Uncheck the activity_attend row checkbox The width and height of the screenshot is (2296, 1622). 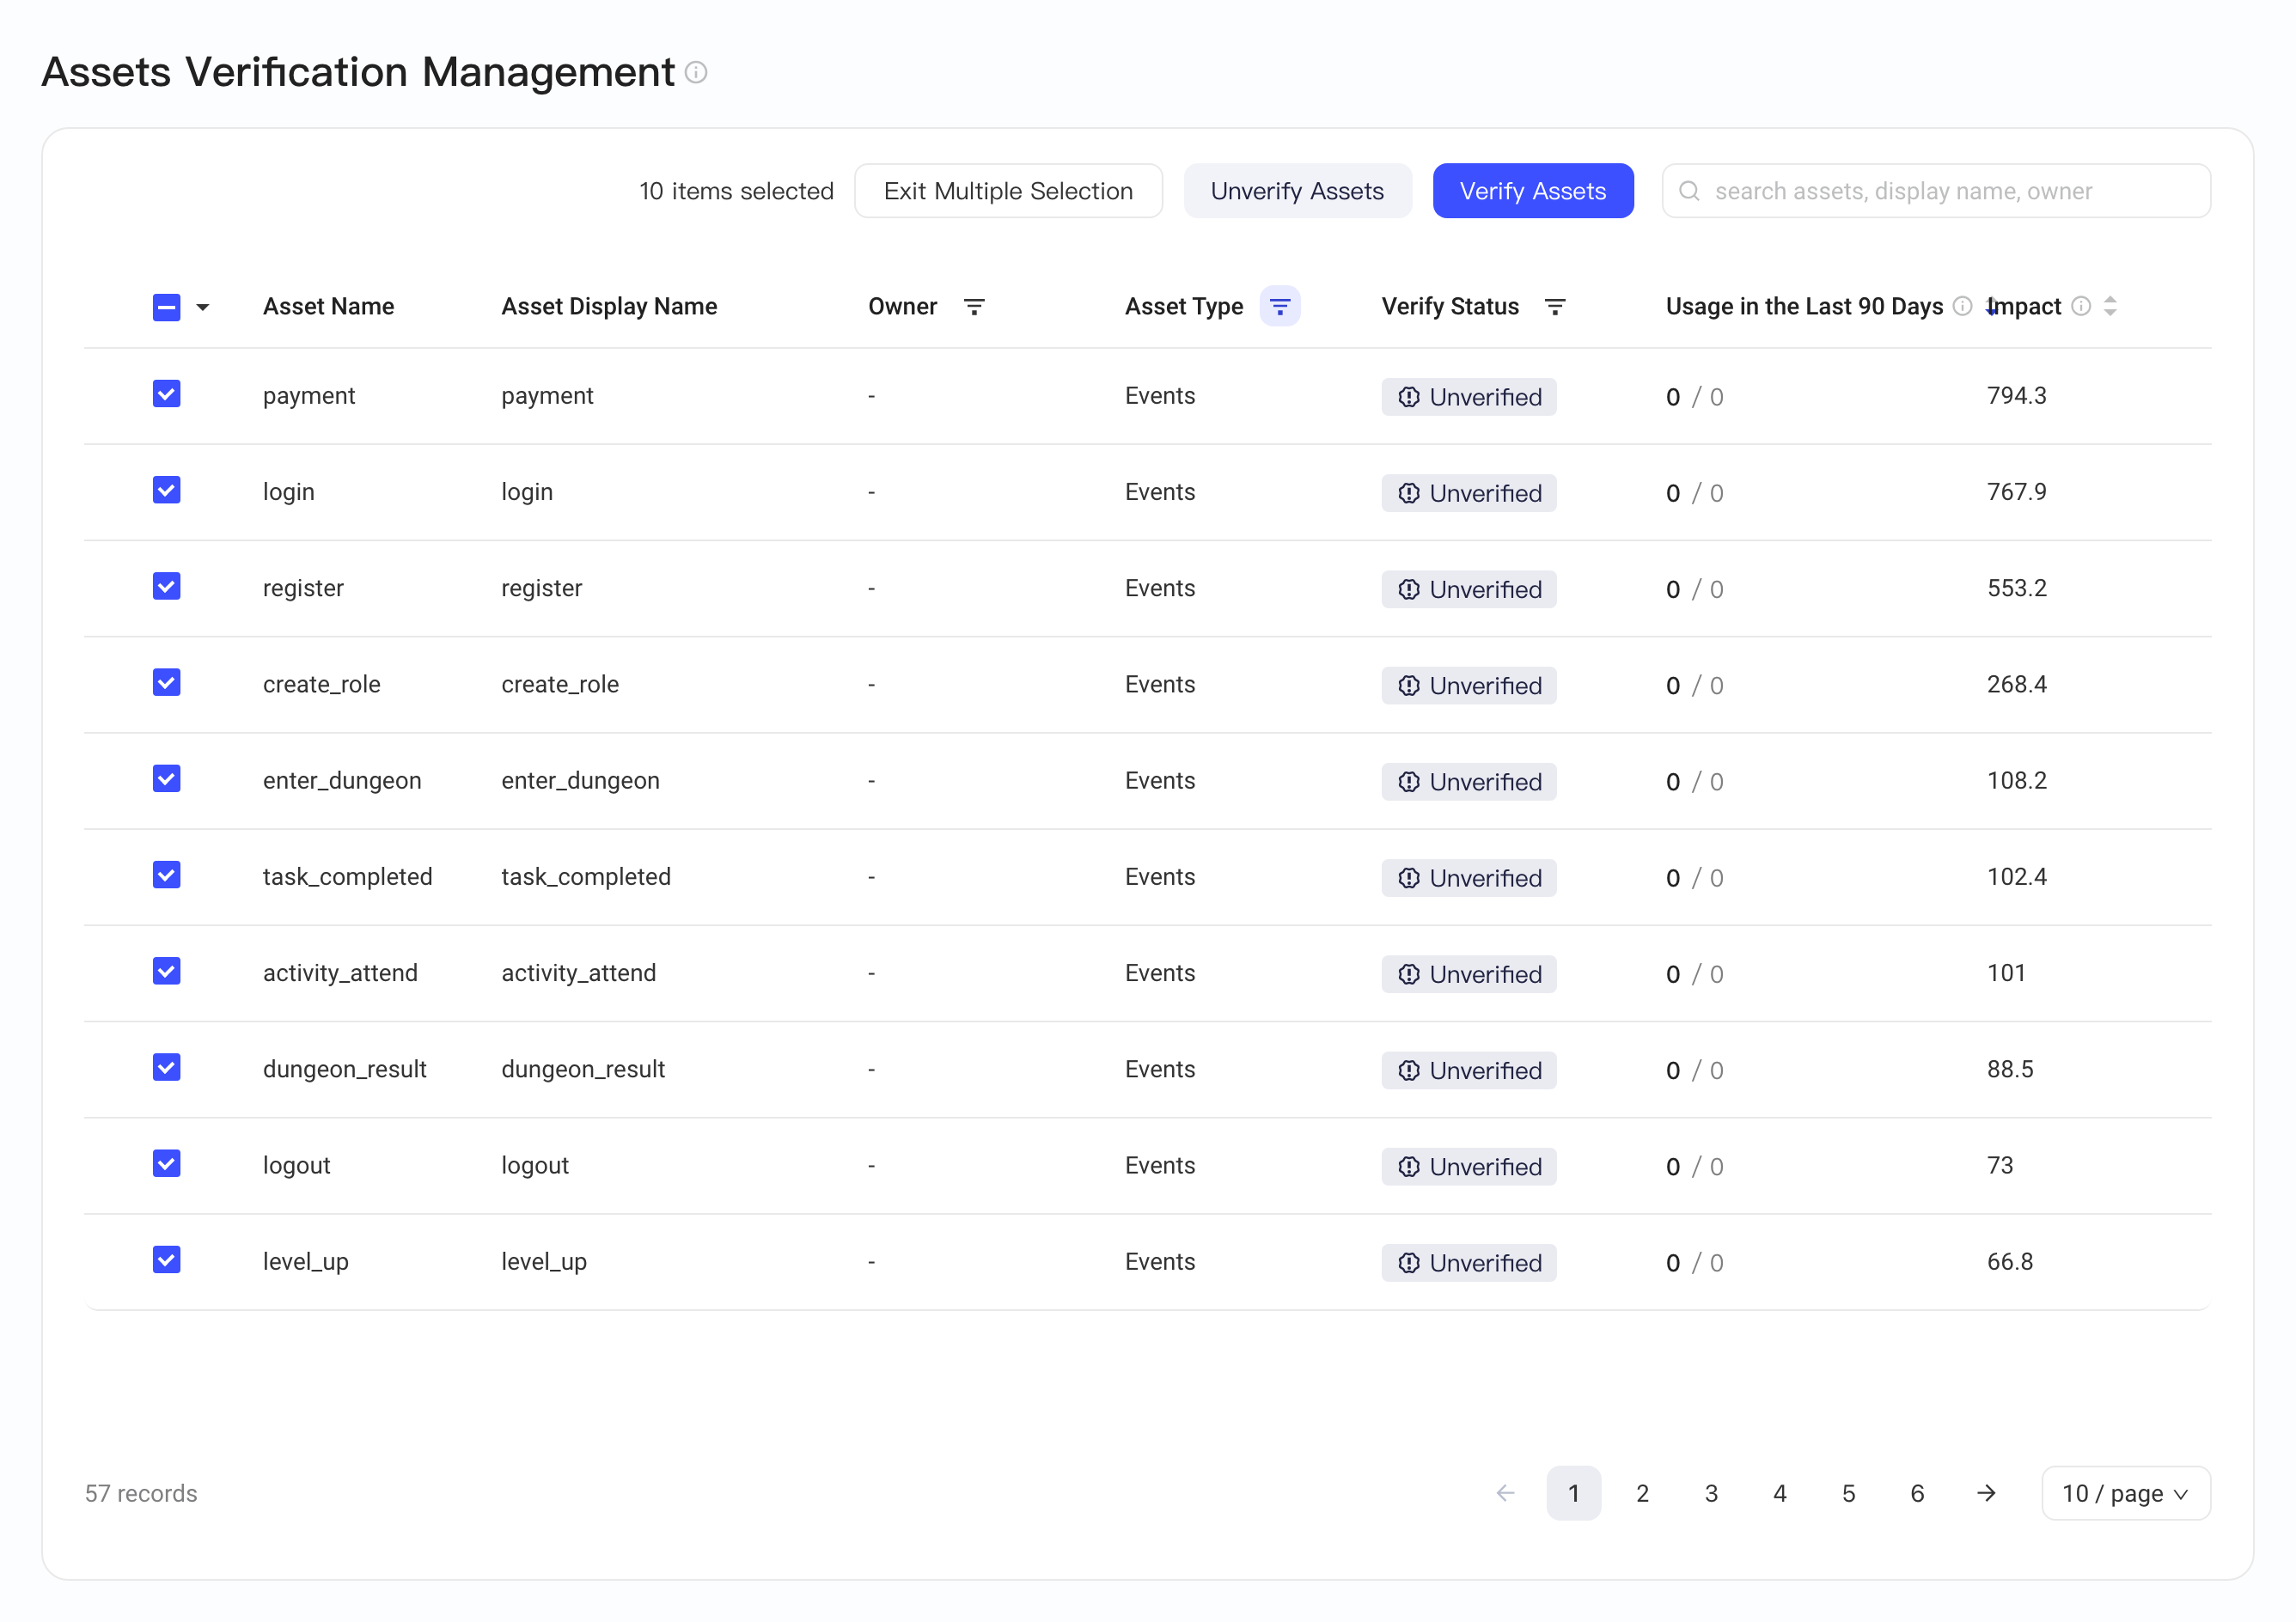(x=167, y=971)
